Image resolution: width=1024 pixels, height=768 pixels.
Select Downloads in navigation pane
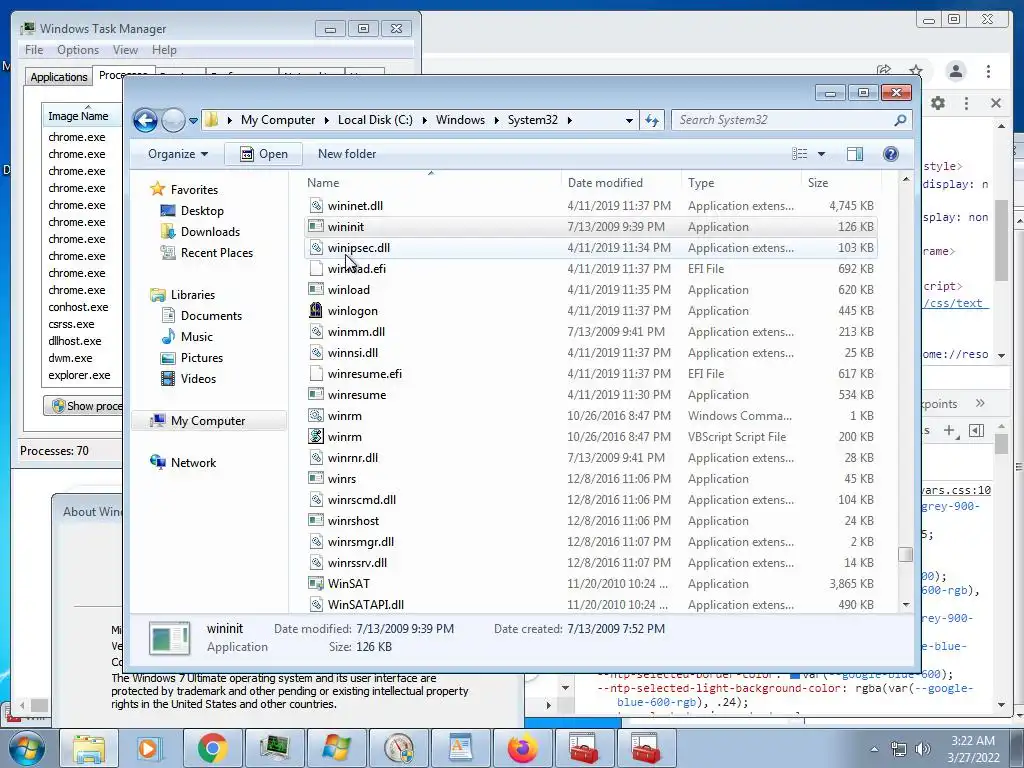210,232
